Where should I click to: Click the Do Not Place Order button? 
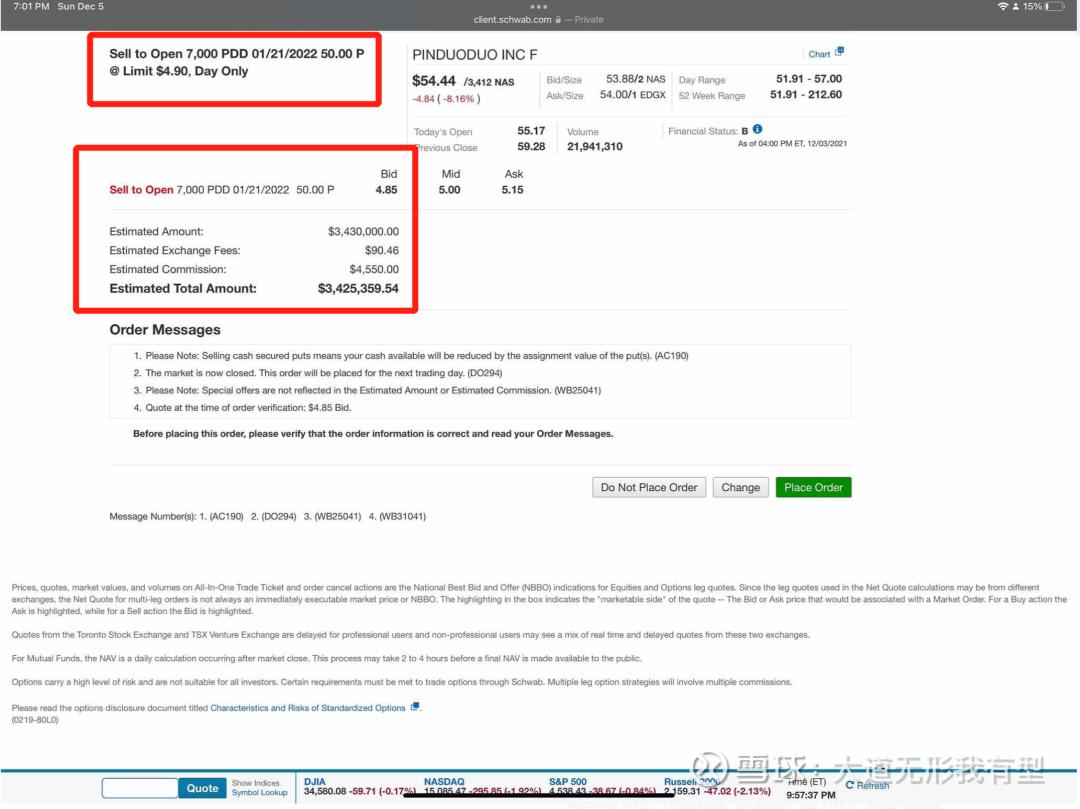click(x=649, y=487)
